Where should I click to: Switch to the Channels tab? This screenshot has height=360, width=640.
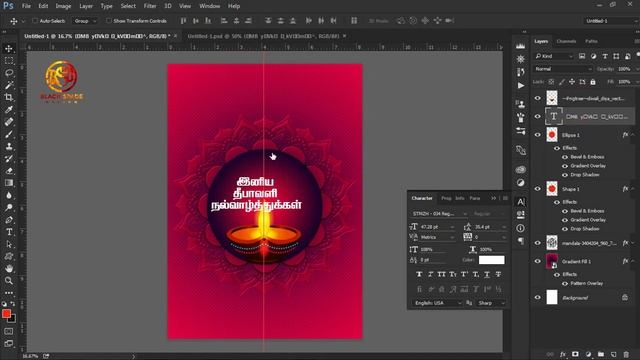(x=566, y=41)
